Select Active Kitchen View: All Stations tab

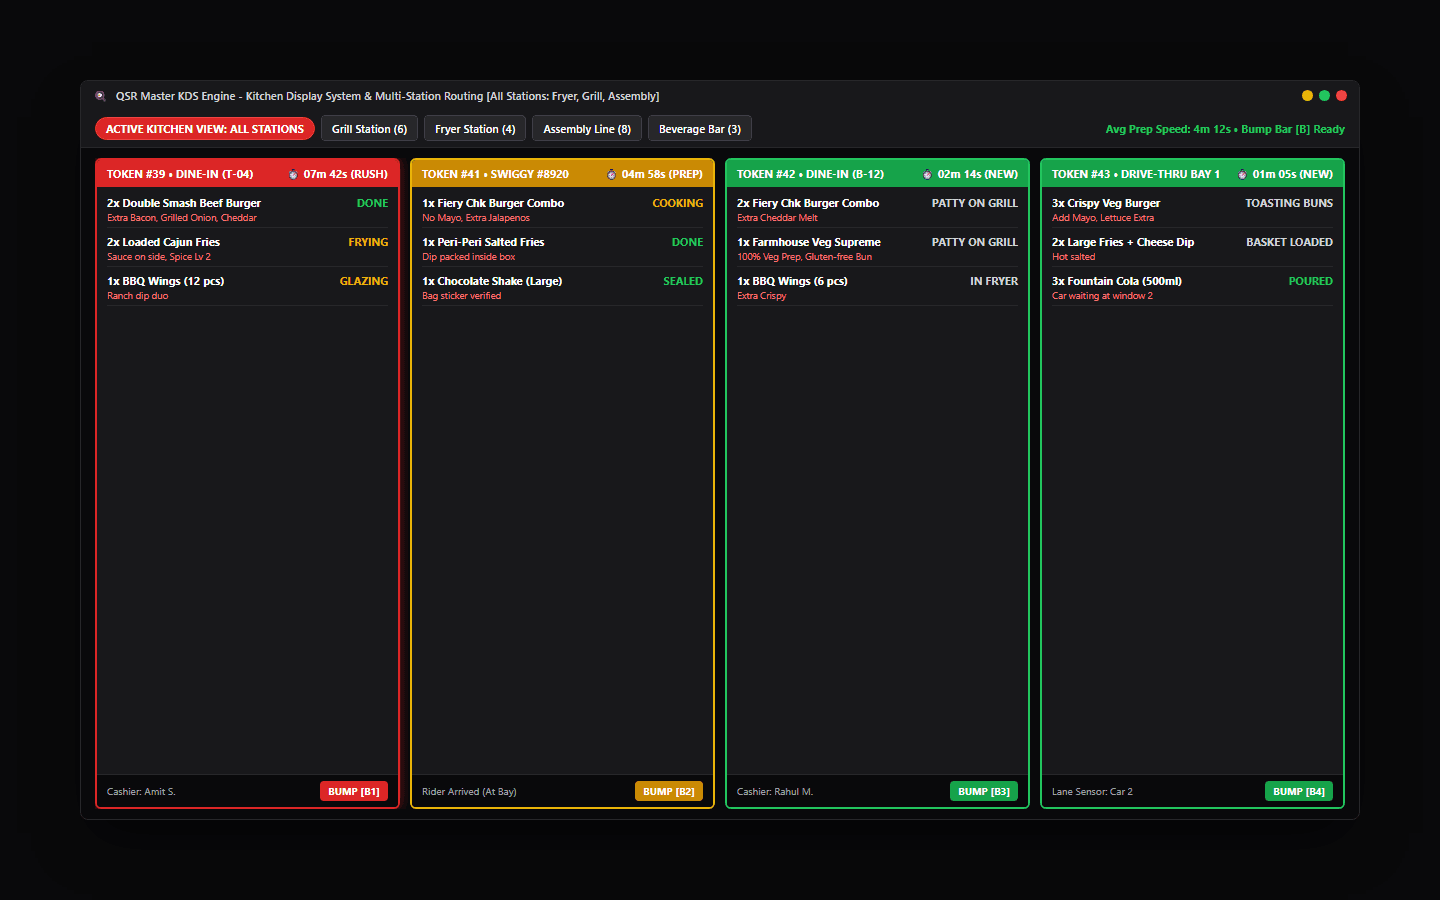(205, 129)
